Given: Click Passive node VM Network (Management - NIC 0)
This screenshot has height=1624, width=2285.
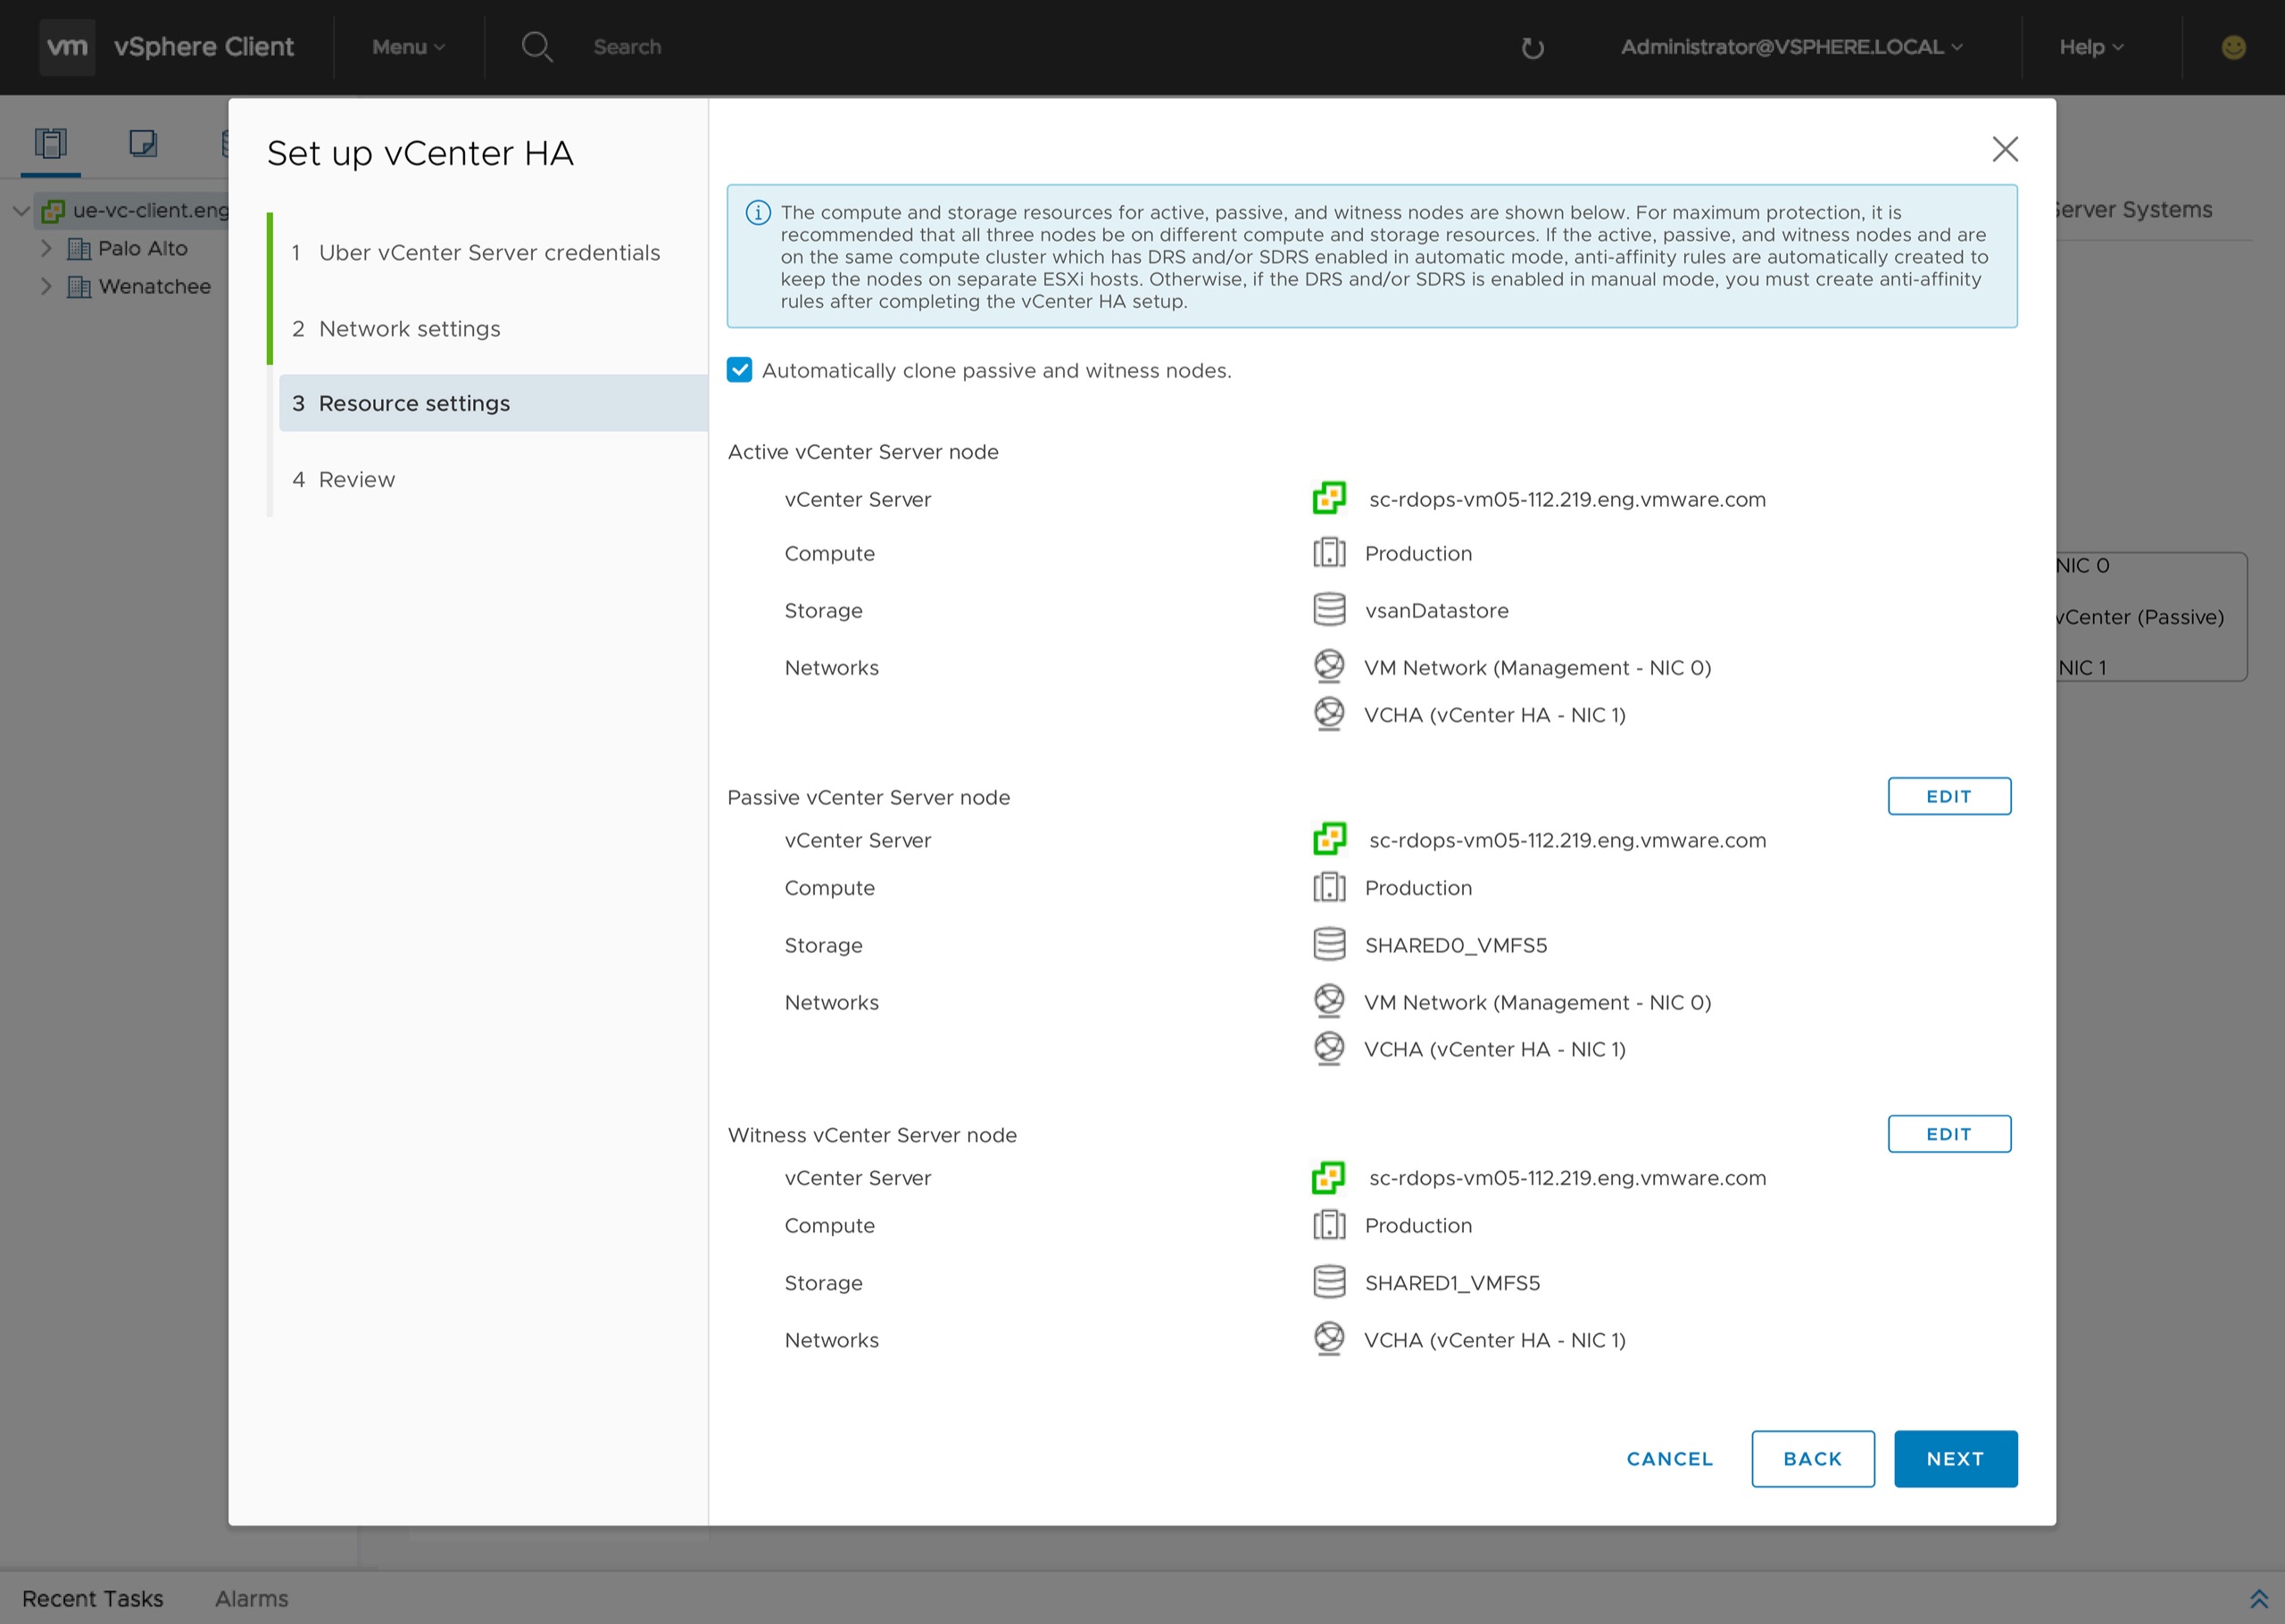Looking at the screenshot, I should [x=1537, y=1002].
